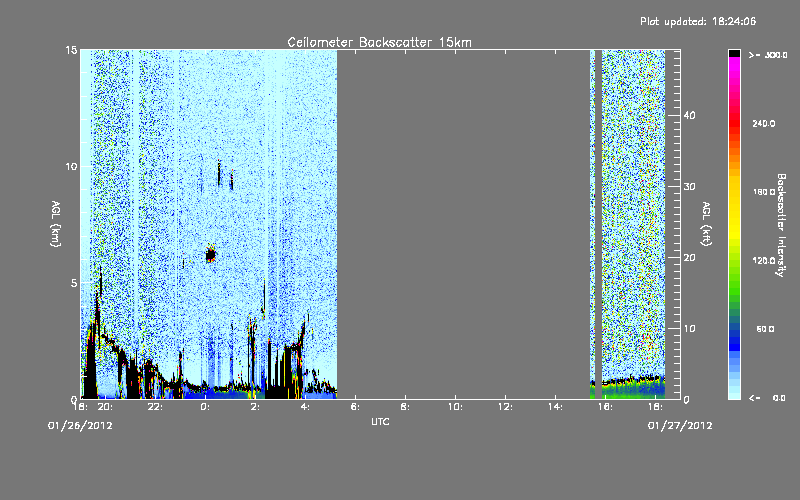The image size is (800, 500).
Task: Click the "2:" time tick label
Action: click(255, 407)
